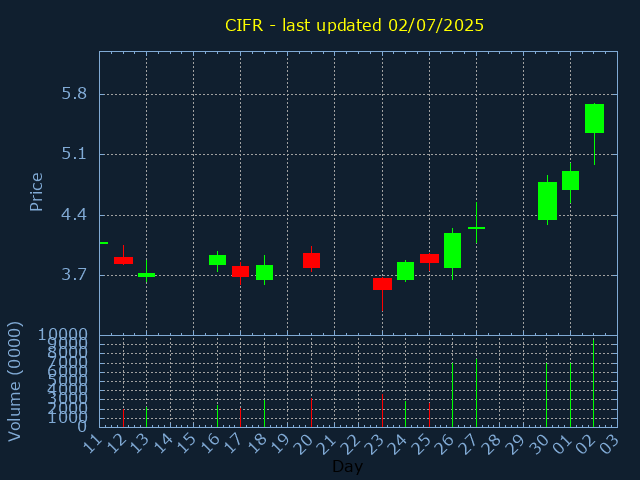Click the day label 14 on x-axis

coord(163,444)
